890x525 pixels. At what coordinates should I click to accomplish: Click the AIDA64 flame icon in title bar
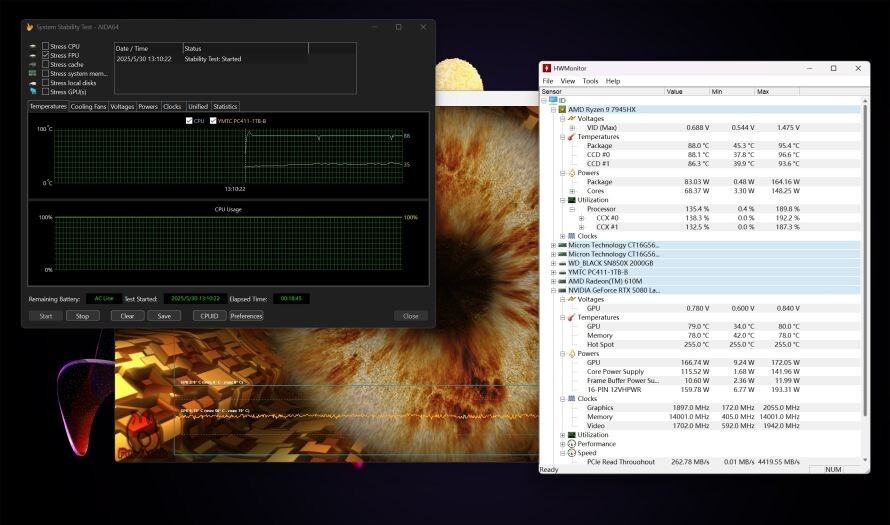[x=29, y=27]
